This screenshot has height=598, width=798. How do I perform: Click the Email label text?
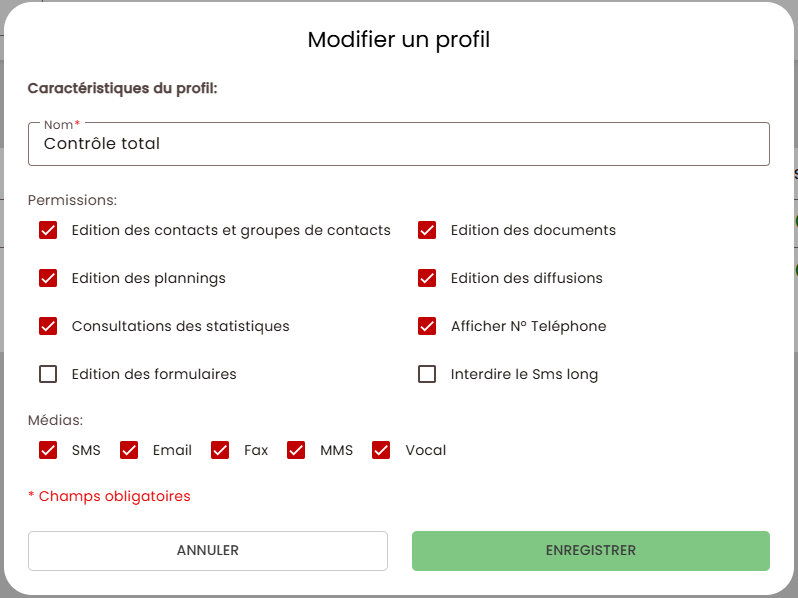click(172, 450)
